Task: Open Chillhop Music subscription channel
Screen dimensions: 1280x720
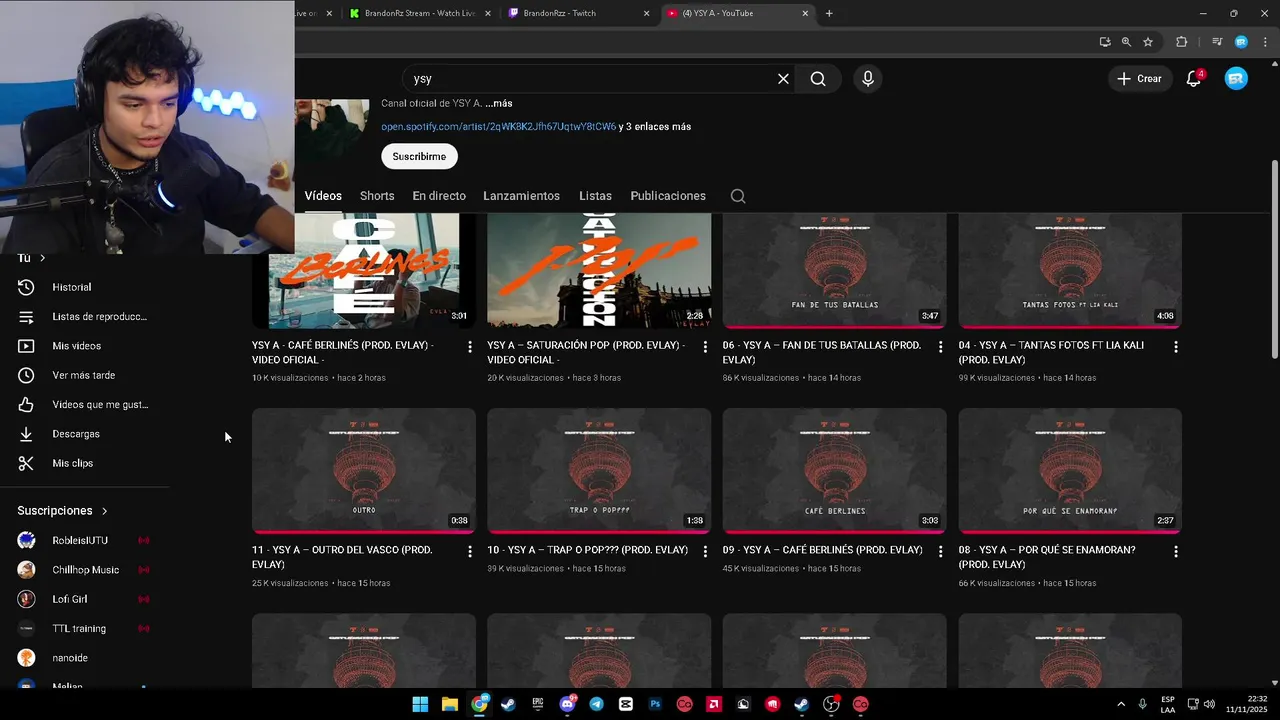Action: point(85,570)
